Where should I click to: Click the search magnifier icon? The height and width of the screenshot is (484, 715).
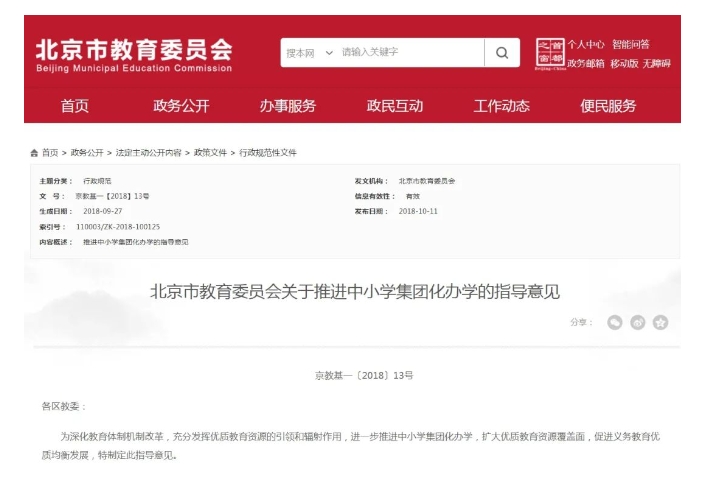tap(501, 53)
